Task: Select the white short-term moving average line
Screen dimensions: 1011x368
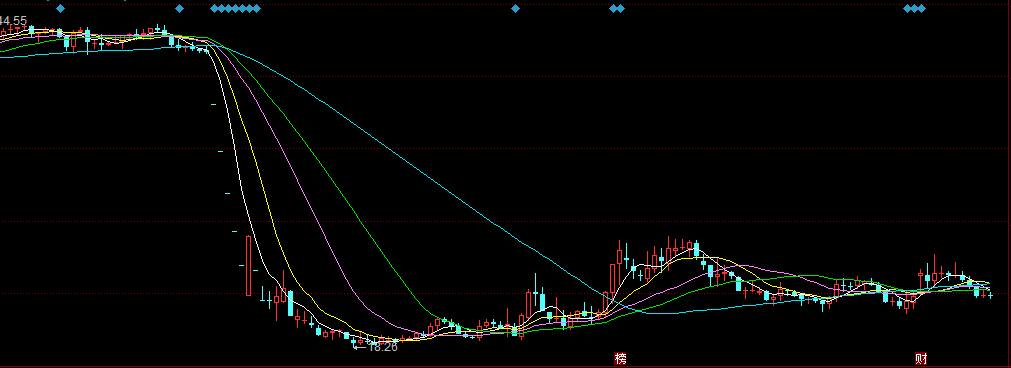Action: click(239, 174)
